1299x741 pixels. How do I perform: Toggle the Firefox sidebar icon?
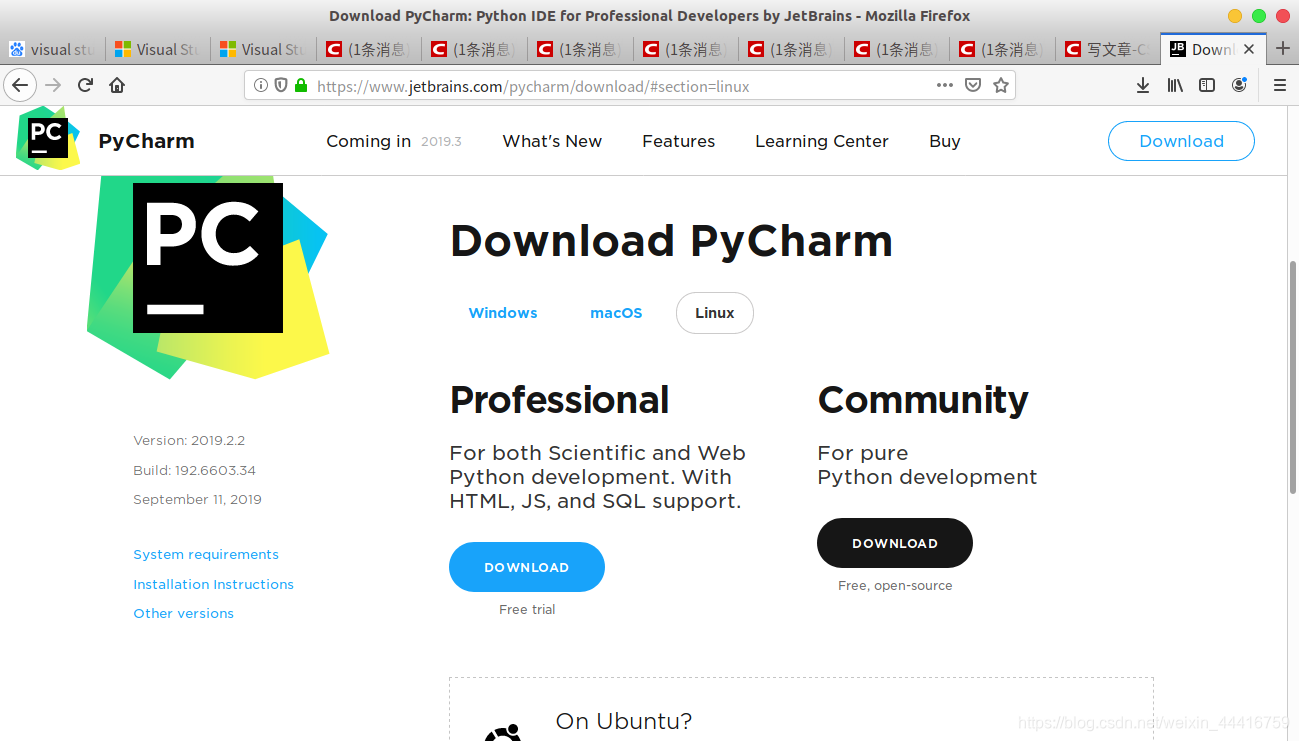coord(1207,85)
